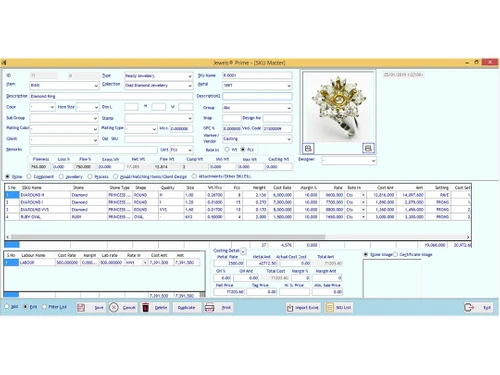Click the app icon in title bar
This screenshot has width=500, height=375.
(x=4, y=62)
